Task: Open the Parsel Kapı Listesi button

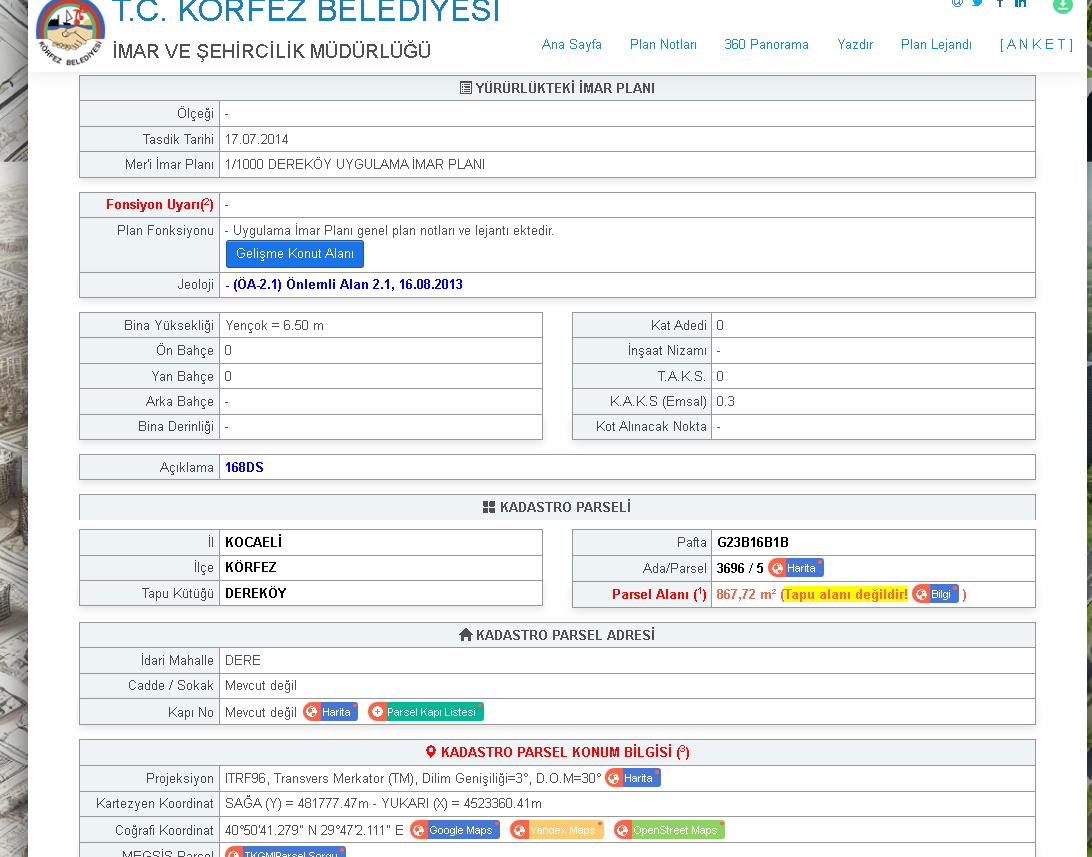Action: (x=426, y=712)
